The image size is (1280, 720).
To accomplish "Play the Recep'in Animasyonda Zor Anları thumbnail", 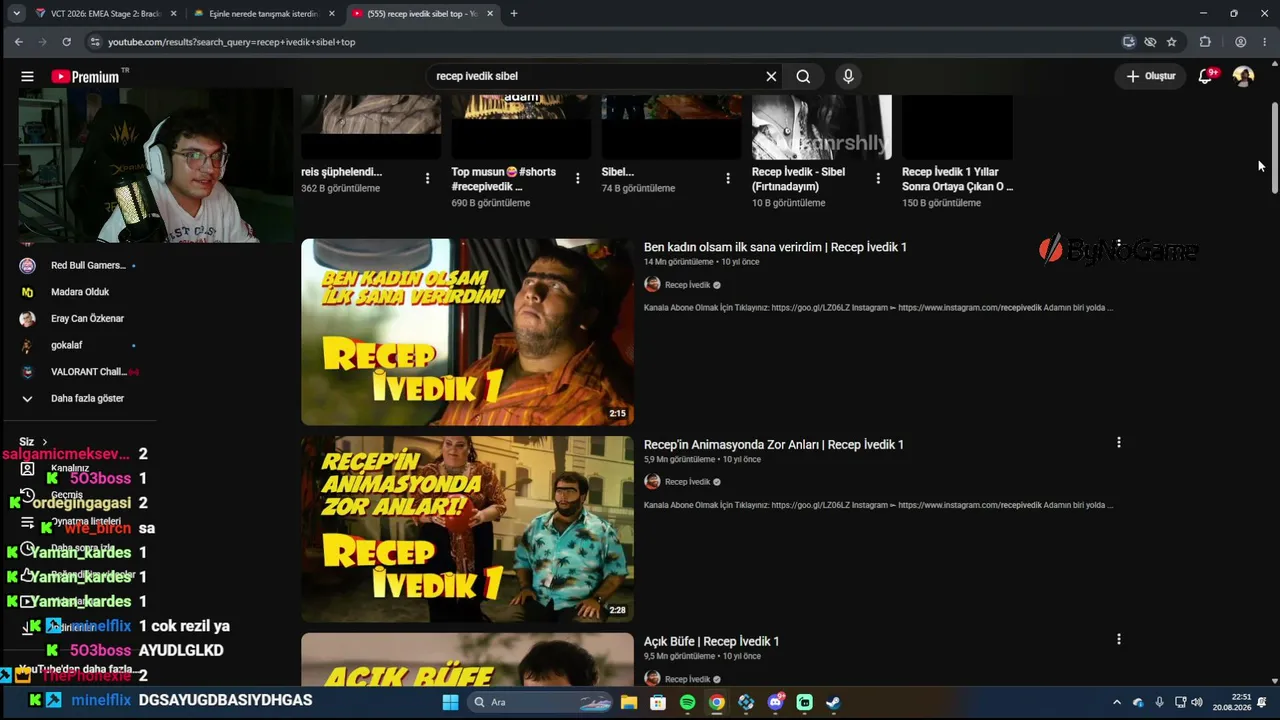I will pyautogui.click(x=467, y=529).
